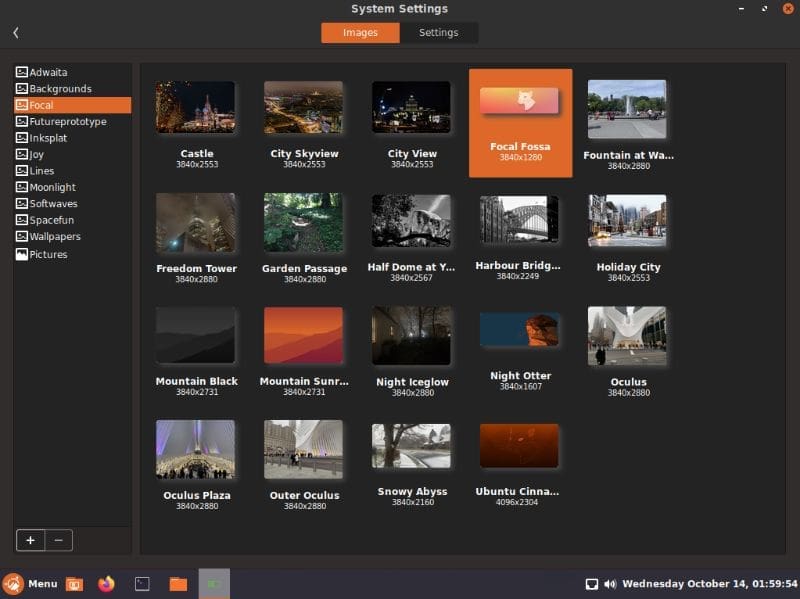
Task: Click the active System Settings taskbar item
Action: tap(214, 584)
